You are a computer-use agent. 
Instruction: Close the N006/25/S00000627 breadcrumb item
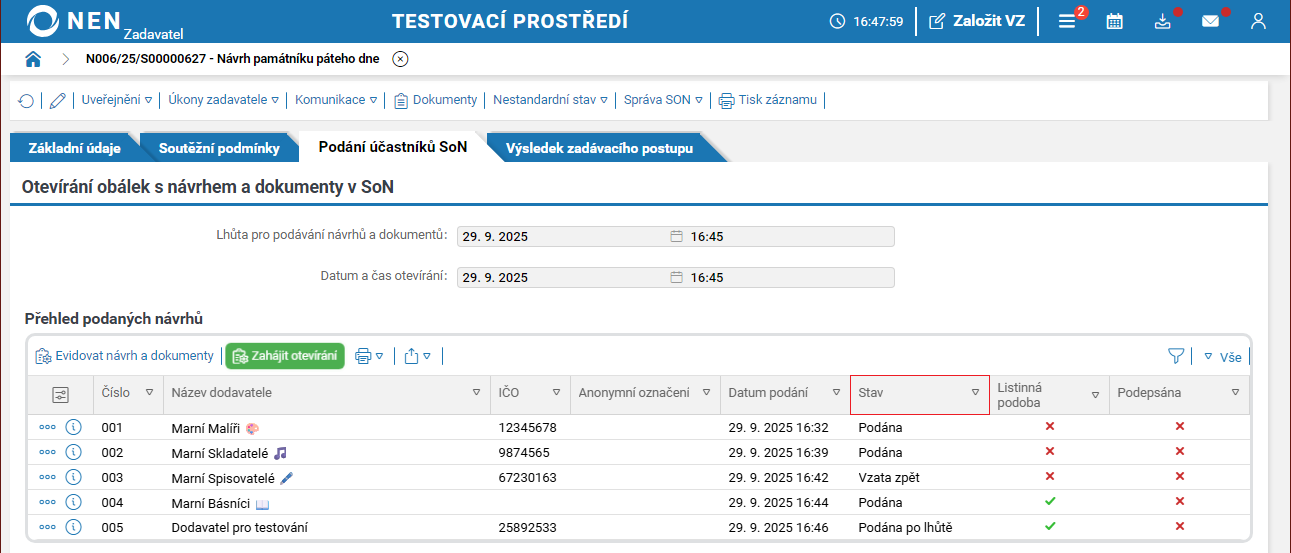(400, 59)
